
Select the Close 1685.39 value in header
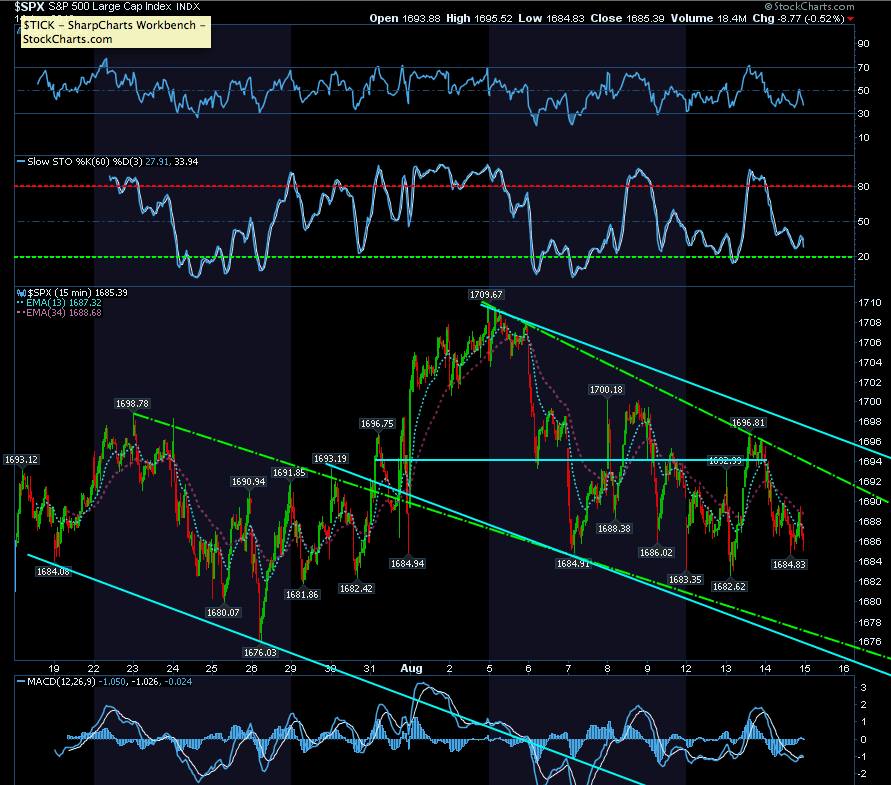[x=627, y=18]
